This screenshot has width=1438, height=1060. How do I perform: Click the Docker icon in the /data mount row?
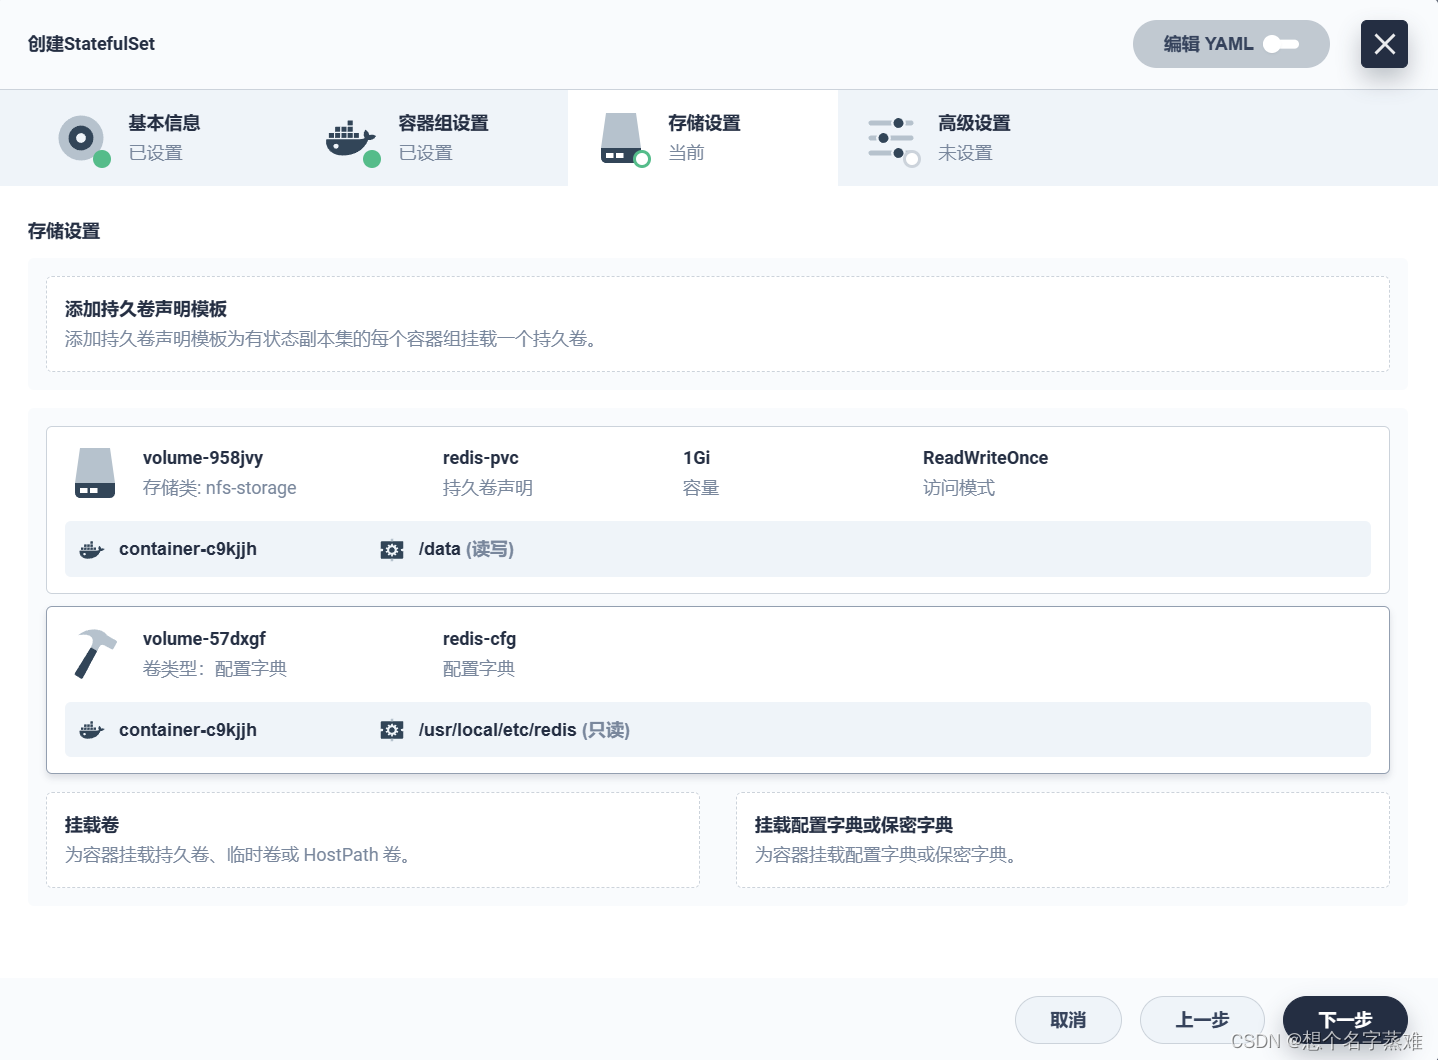tap(92, 549)
